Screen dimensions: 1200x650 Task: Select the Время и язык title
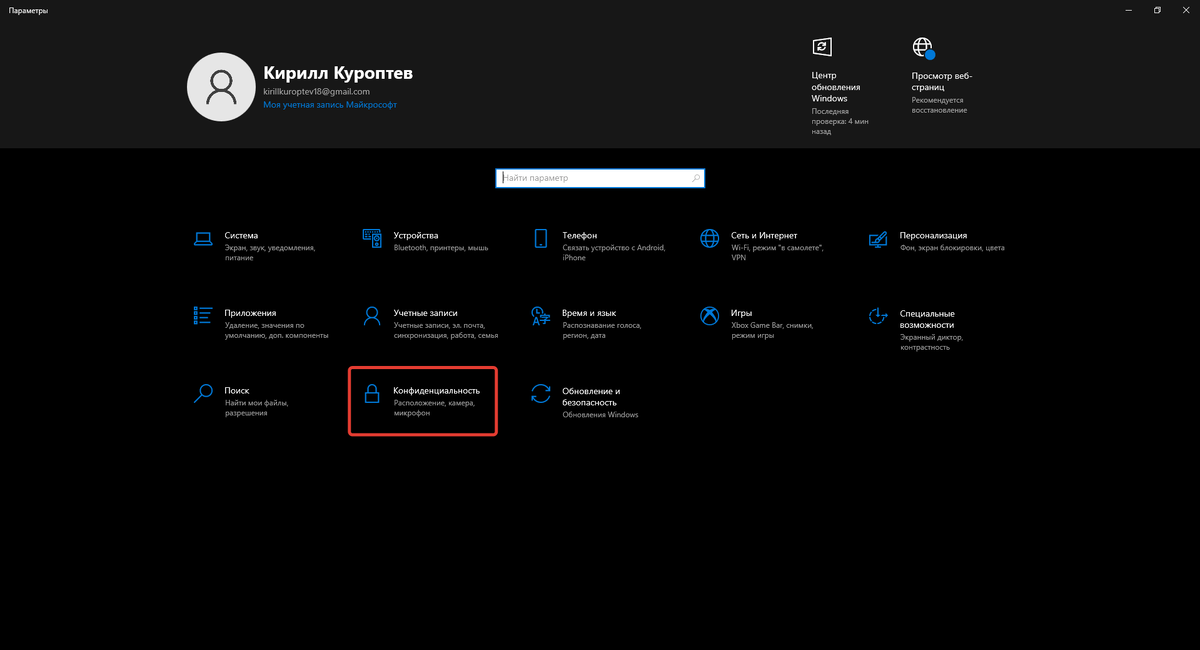pos(589,313)
